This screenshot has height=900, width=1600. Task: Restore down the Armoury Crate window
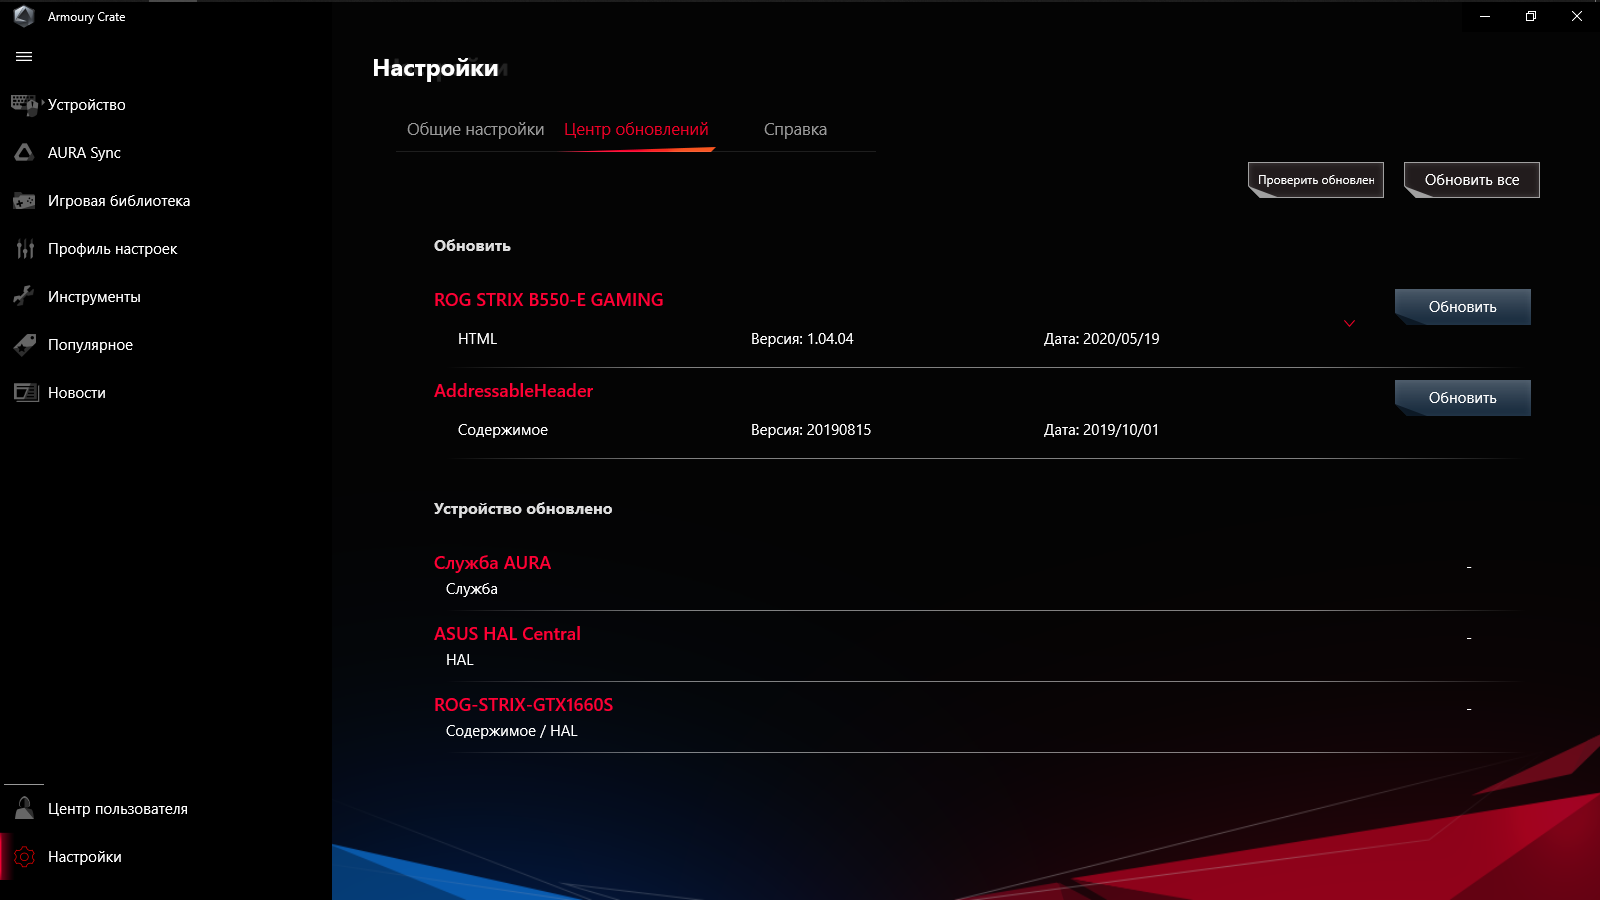1531,16
